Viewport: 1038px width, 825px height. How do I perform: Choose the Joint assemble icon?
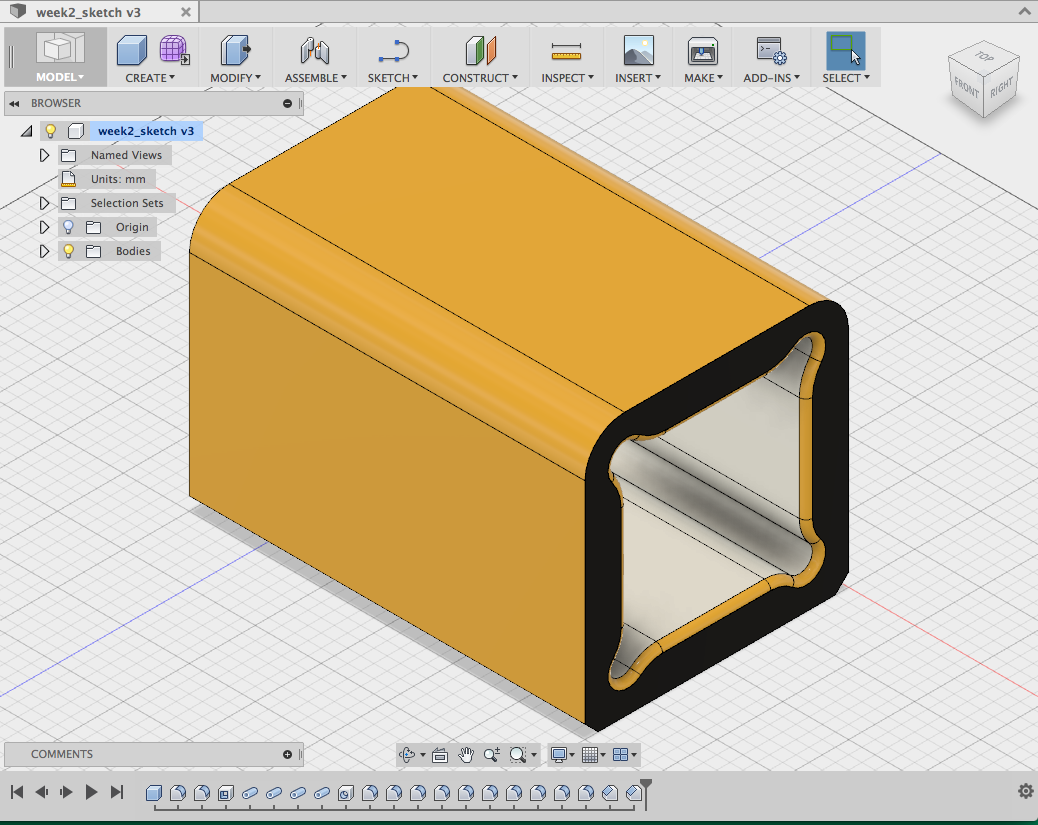point(315,50)
